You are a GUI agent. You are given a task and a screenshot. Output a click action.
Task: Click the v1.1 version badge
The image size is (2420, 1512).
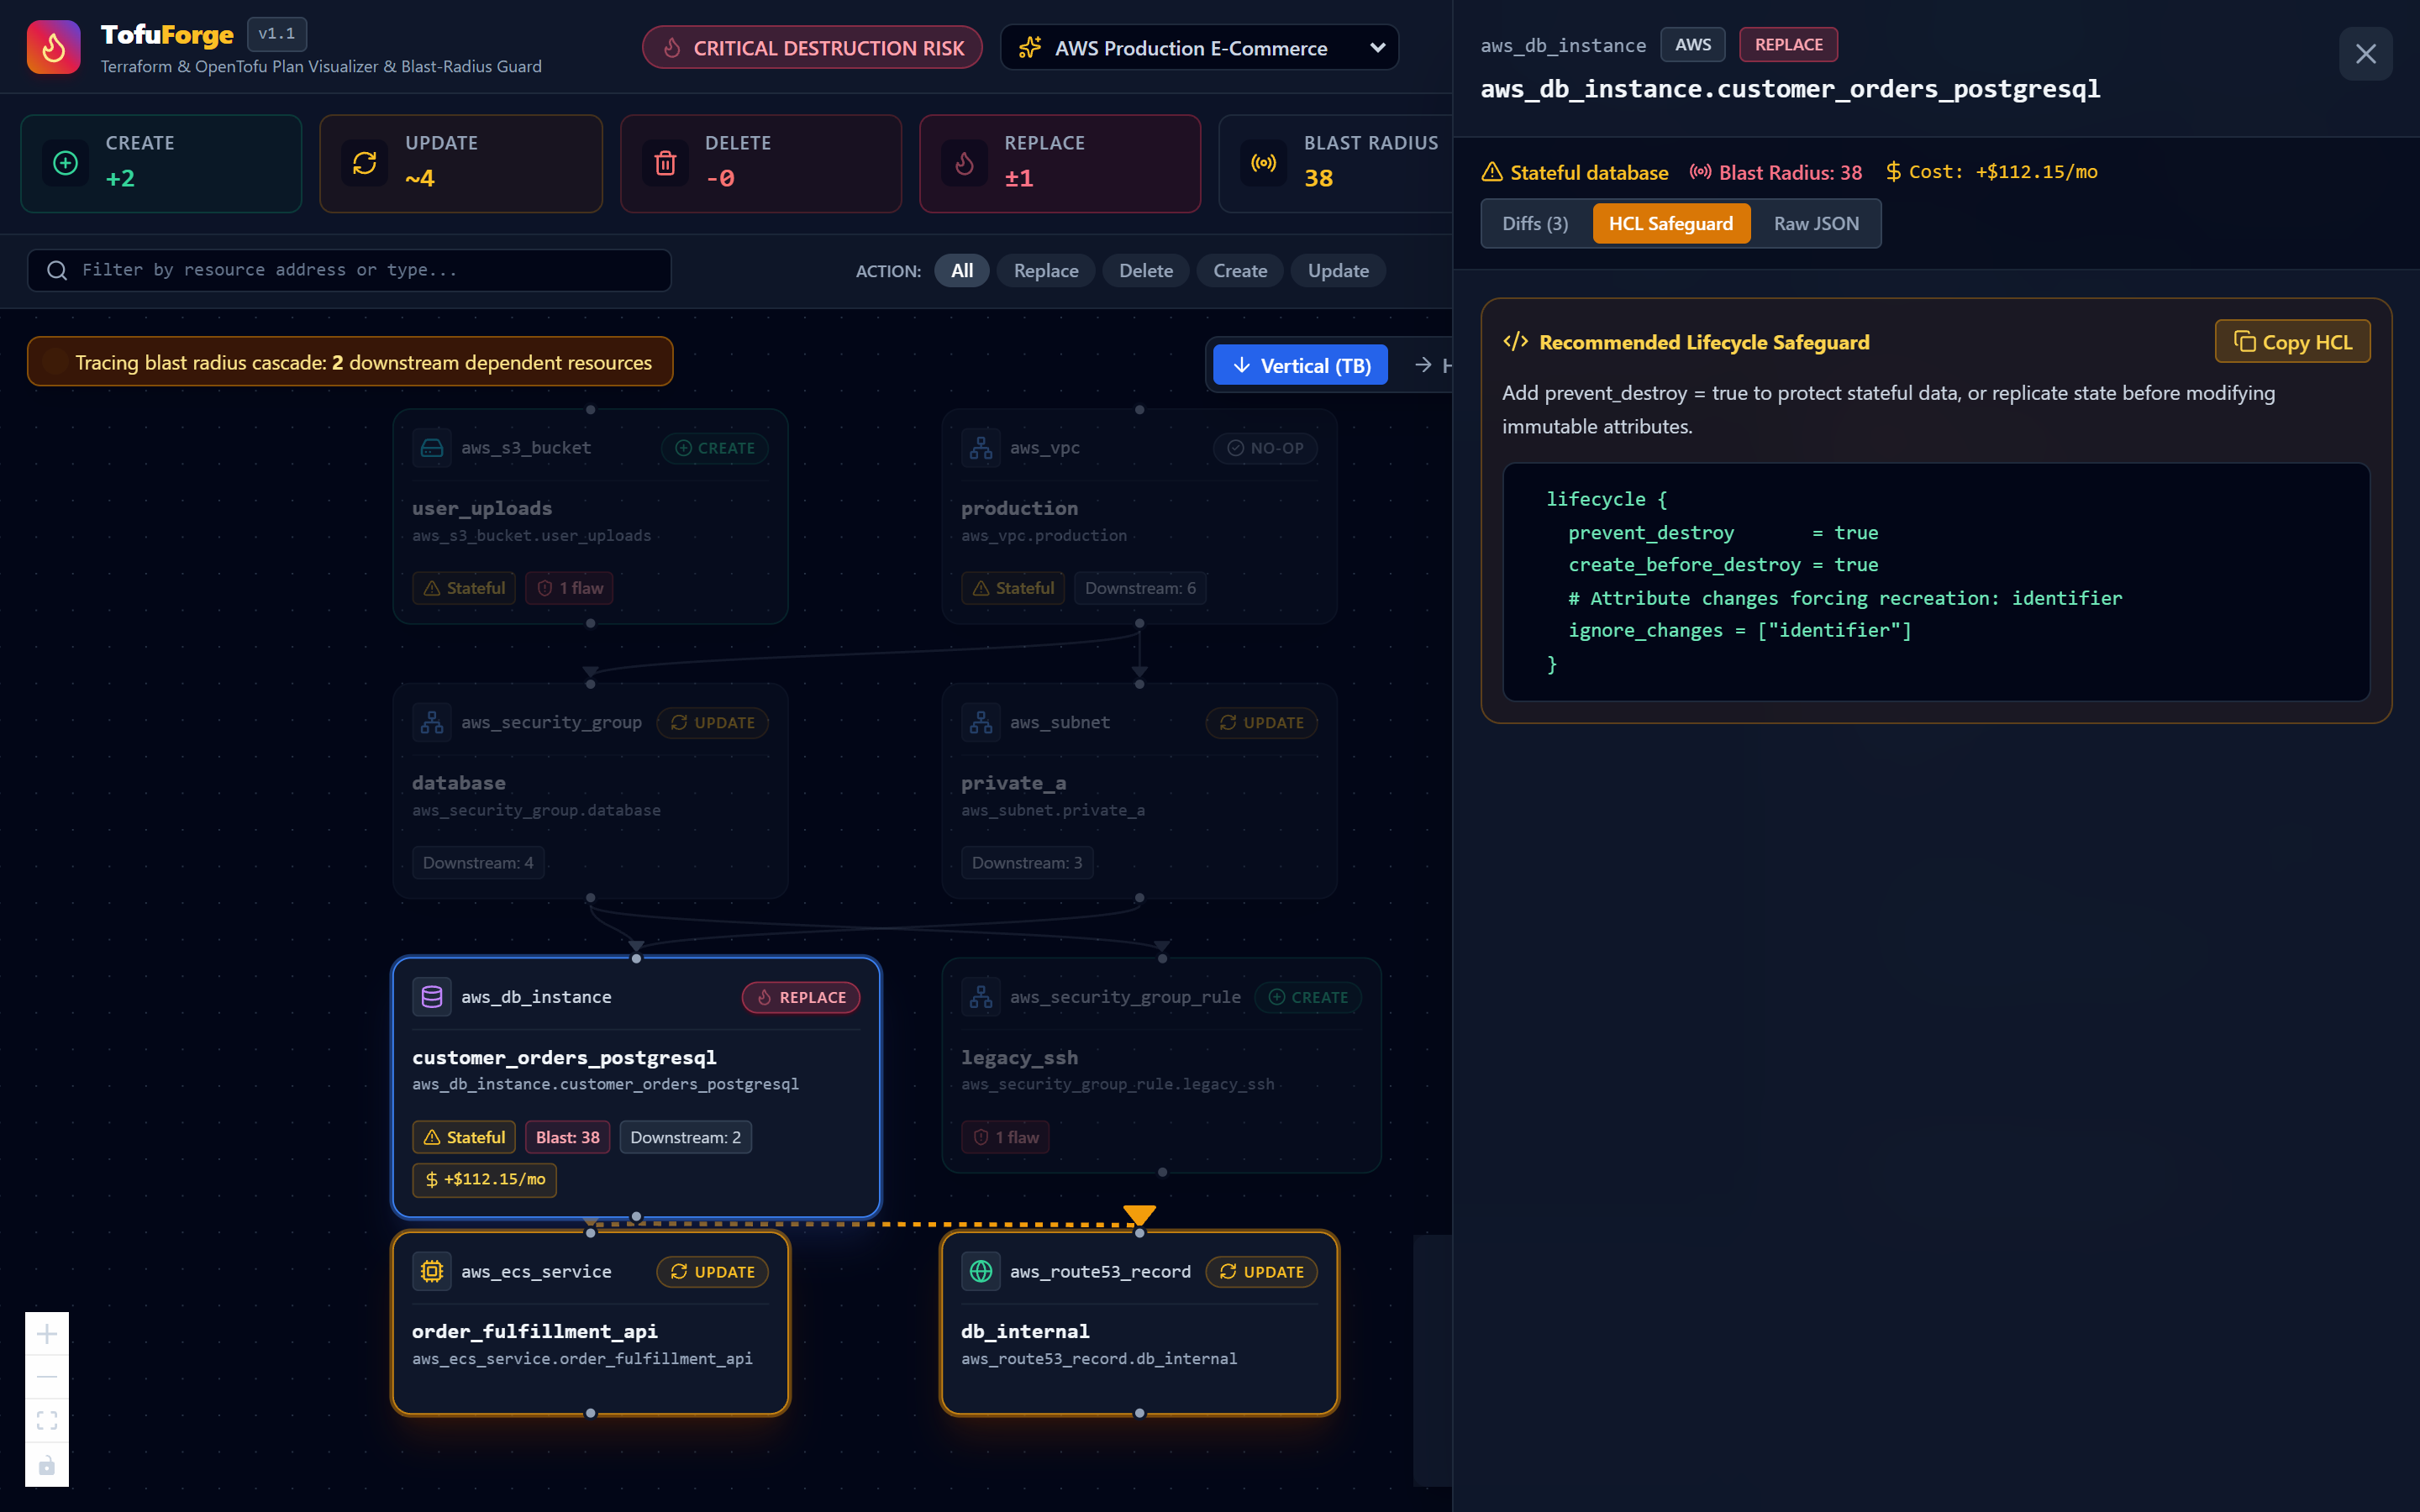pyautogui.click(x=277, y=34)
